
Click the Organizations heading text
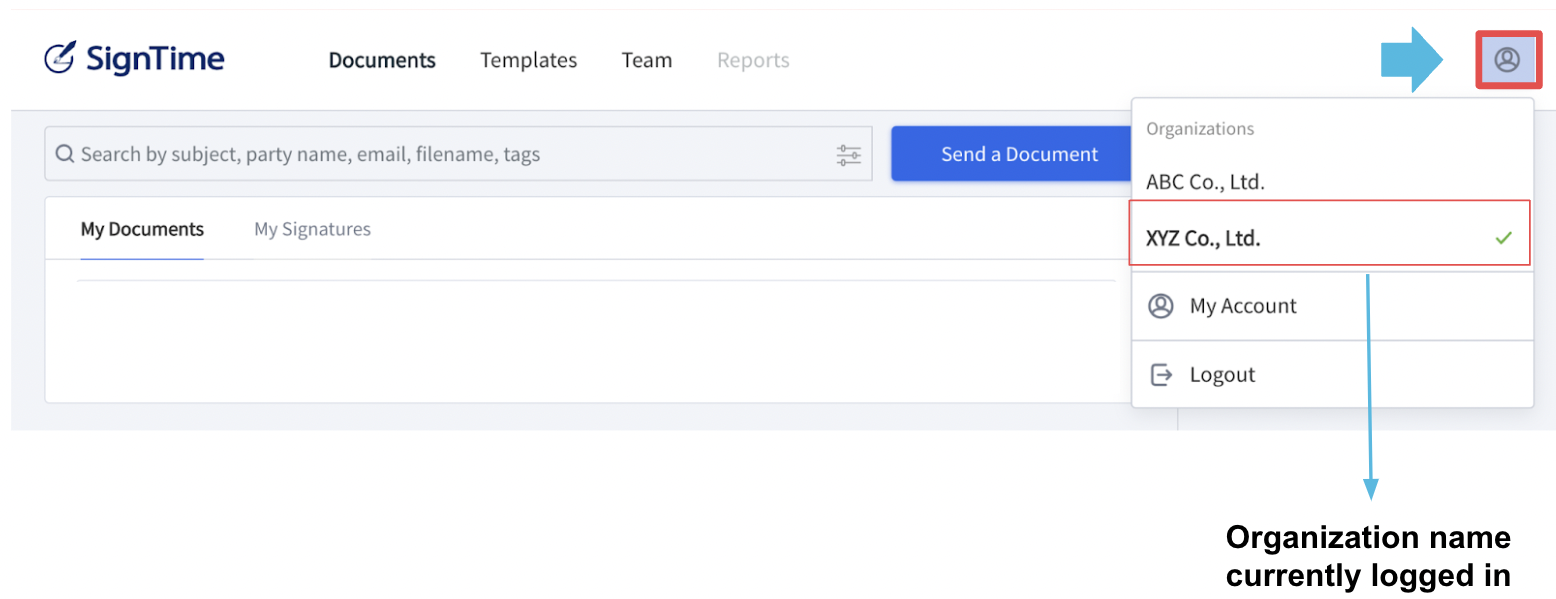click(1200, 129)
